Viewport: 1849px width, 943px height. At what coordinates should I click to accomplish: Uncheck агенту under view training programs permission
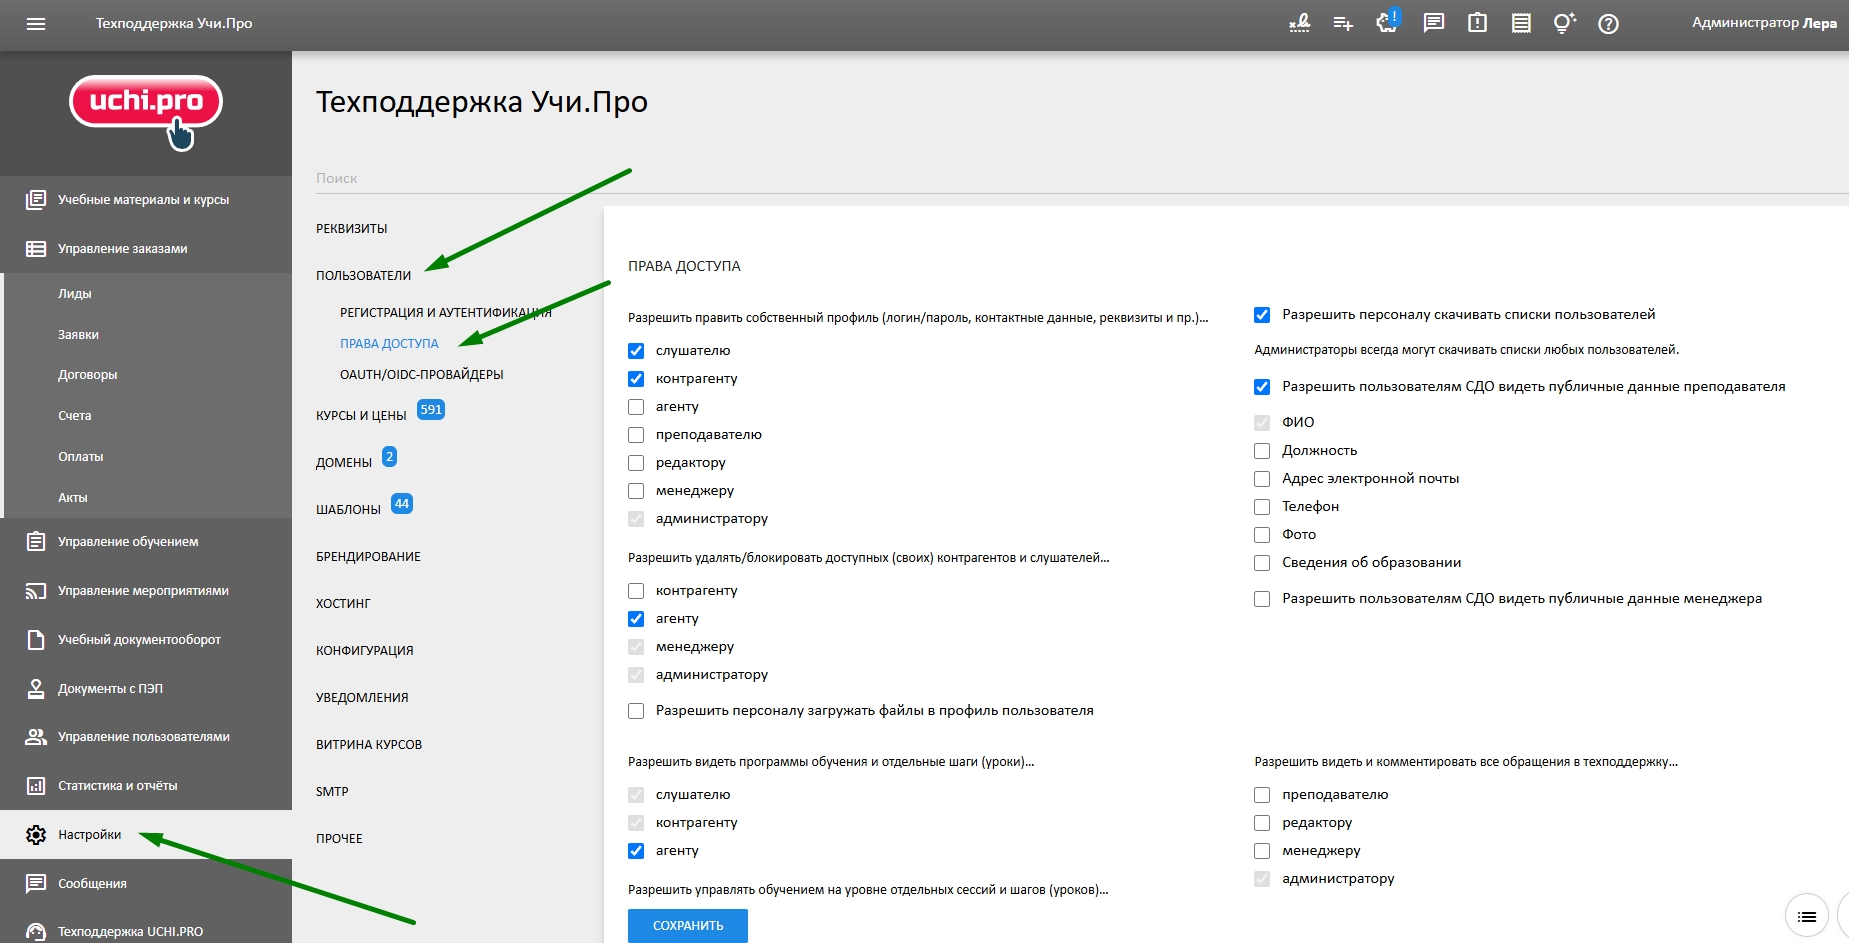tap(636, 851)
